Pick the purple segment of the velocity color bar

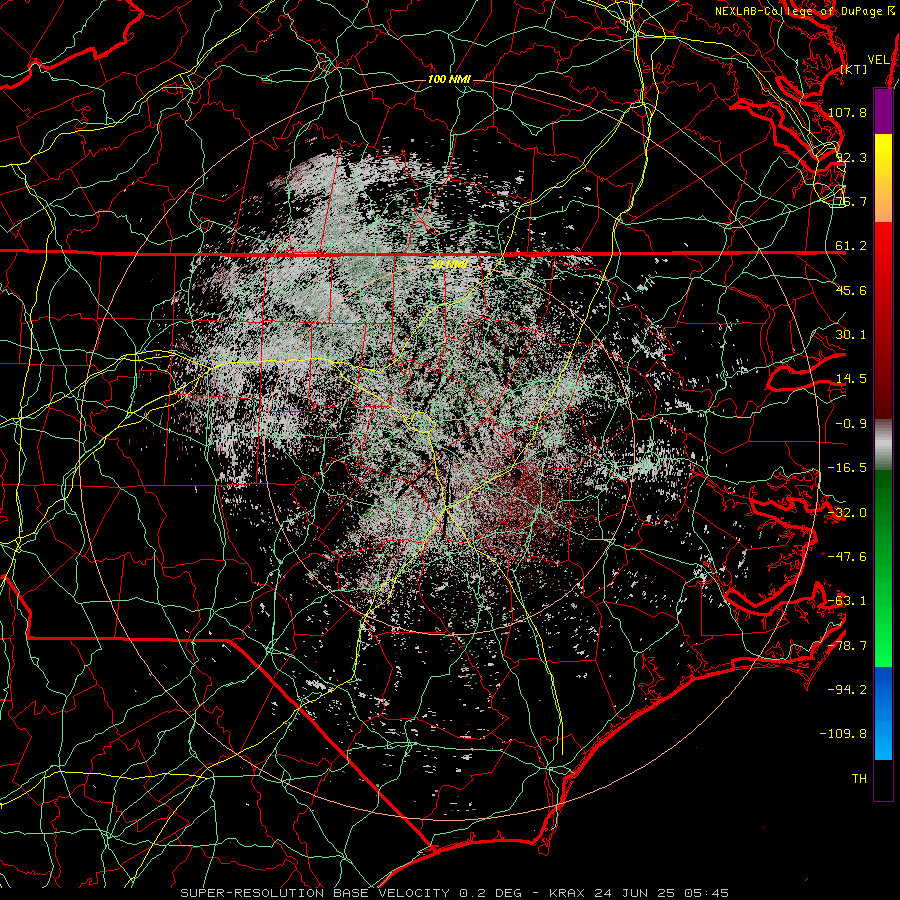883,111
